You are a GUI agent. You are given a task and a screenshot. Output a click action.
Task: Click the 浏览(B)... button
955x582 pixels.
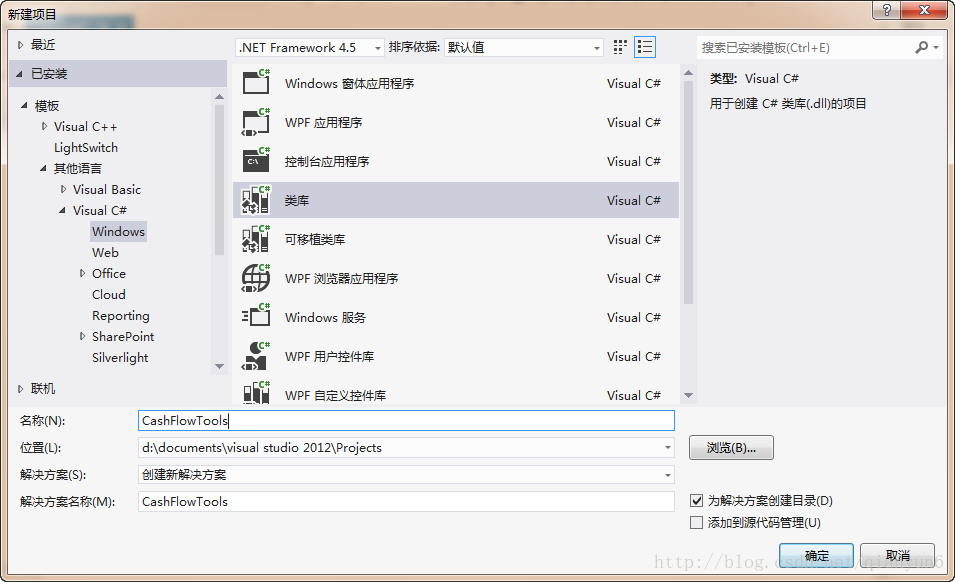tap(731, 447)
